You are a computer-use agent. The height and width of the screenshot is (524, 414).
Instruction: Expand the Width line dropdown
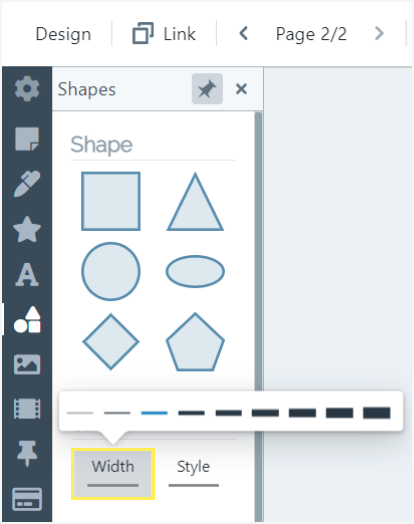point(113,474)
